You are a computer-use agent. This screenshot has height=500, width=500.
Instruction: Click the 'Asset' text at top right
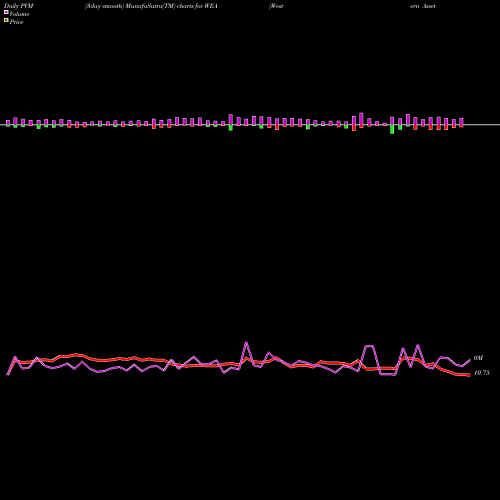429,6
